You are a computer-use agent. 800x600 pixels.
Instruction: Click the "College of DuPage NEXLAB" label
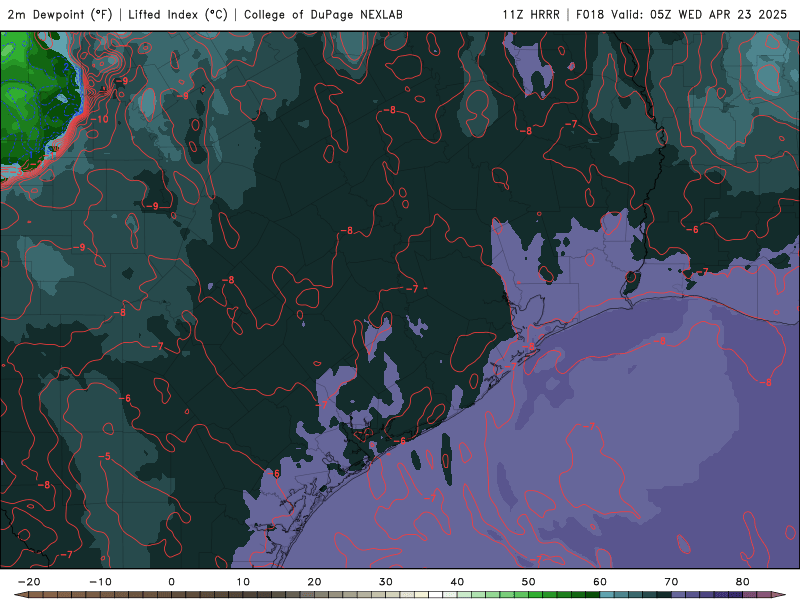click(323, 14)
